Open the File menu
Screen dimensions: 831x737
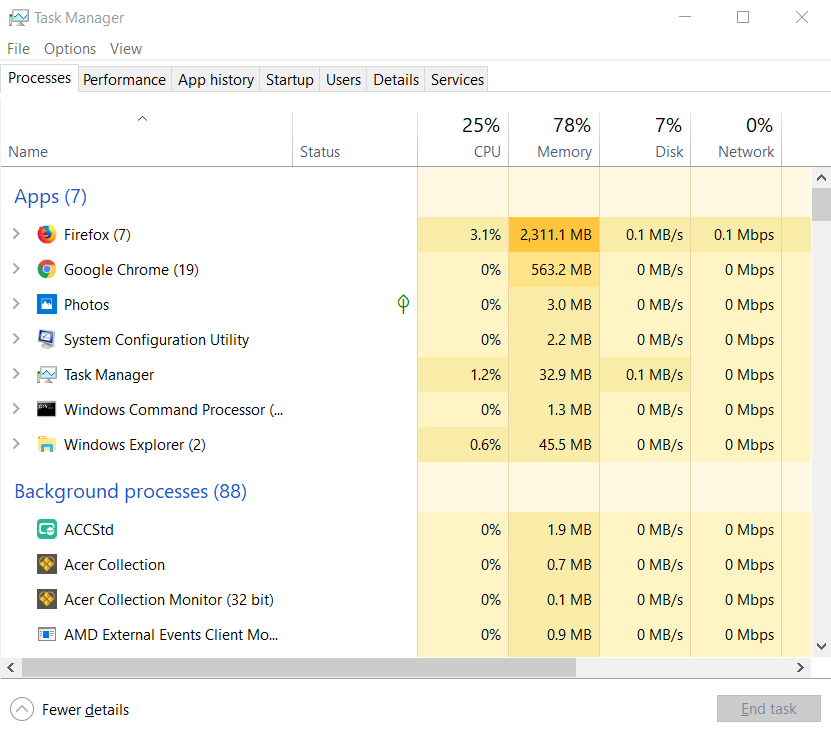(x=19, y=49)
